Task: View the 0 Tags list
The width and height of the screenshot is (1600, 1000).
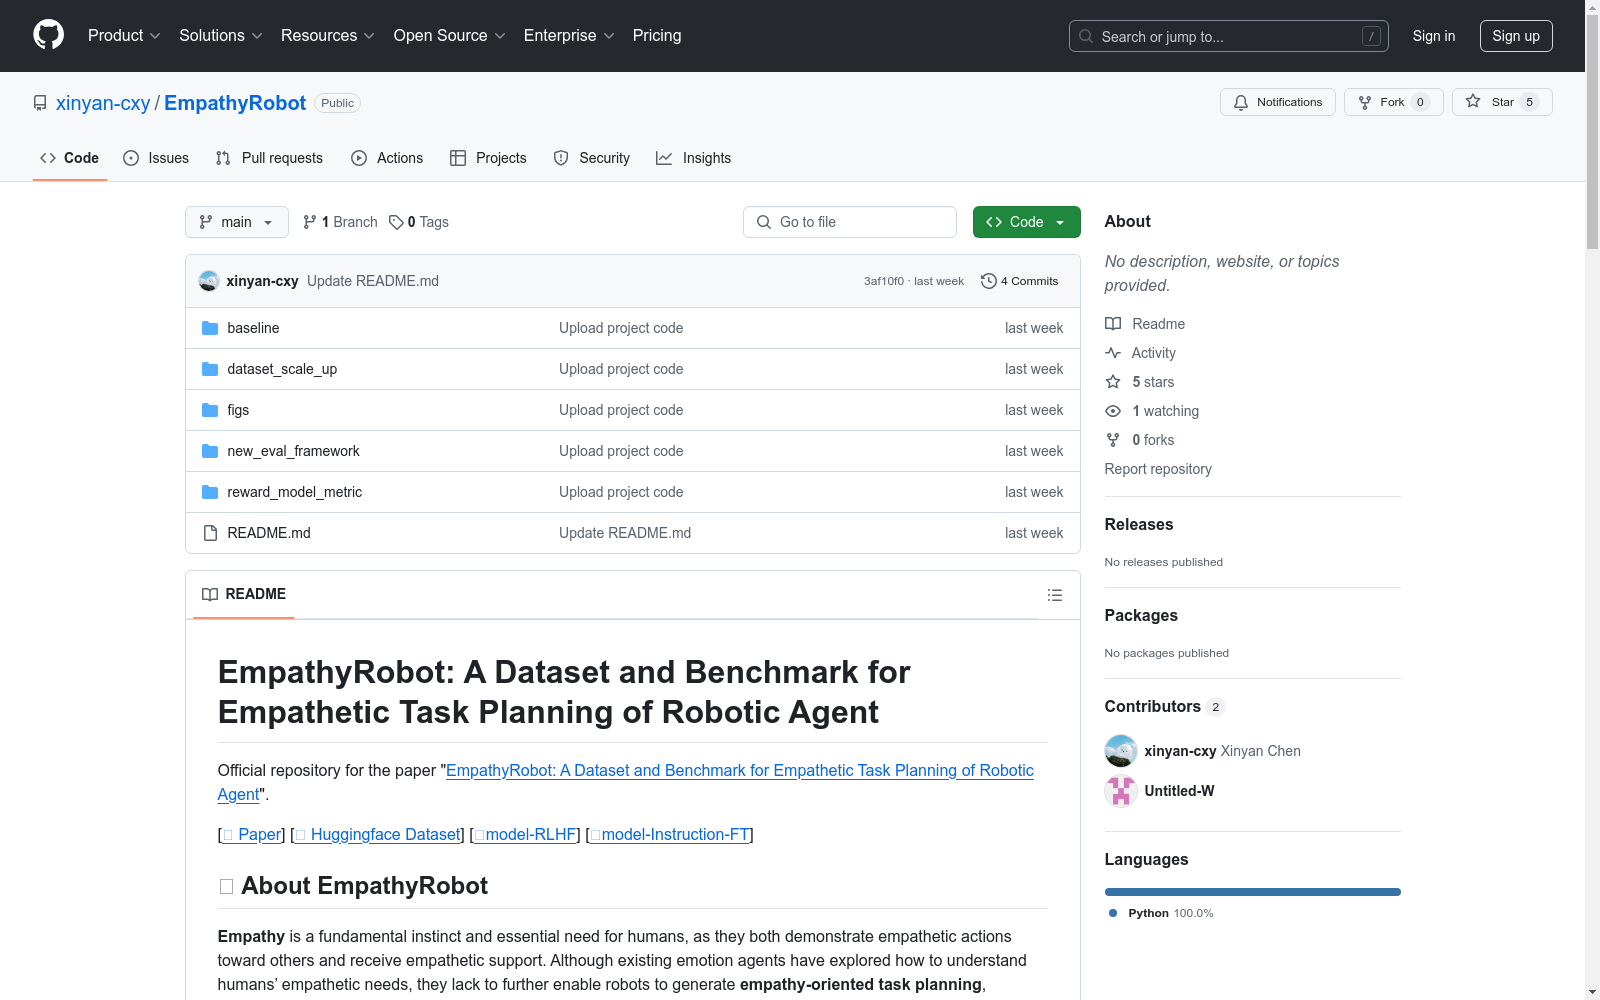Action: [419, 222]
